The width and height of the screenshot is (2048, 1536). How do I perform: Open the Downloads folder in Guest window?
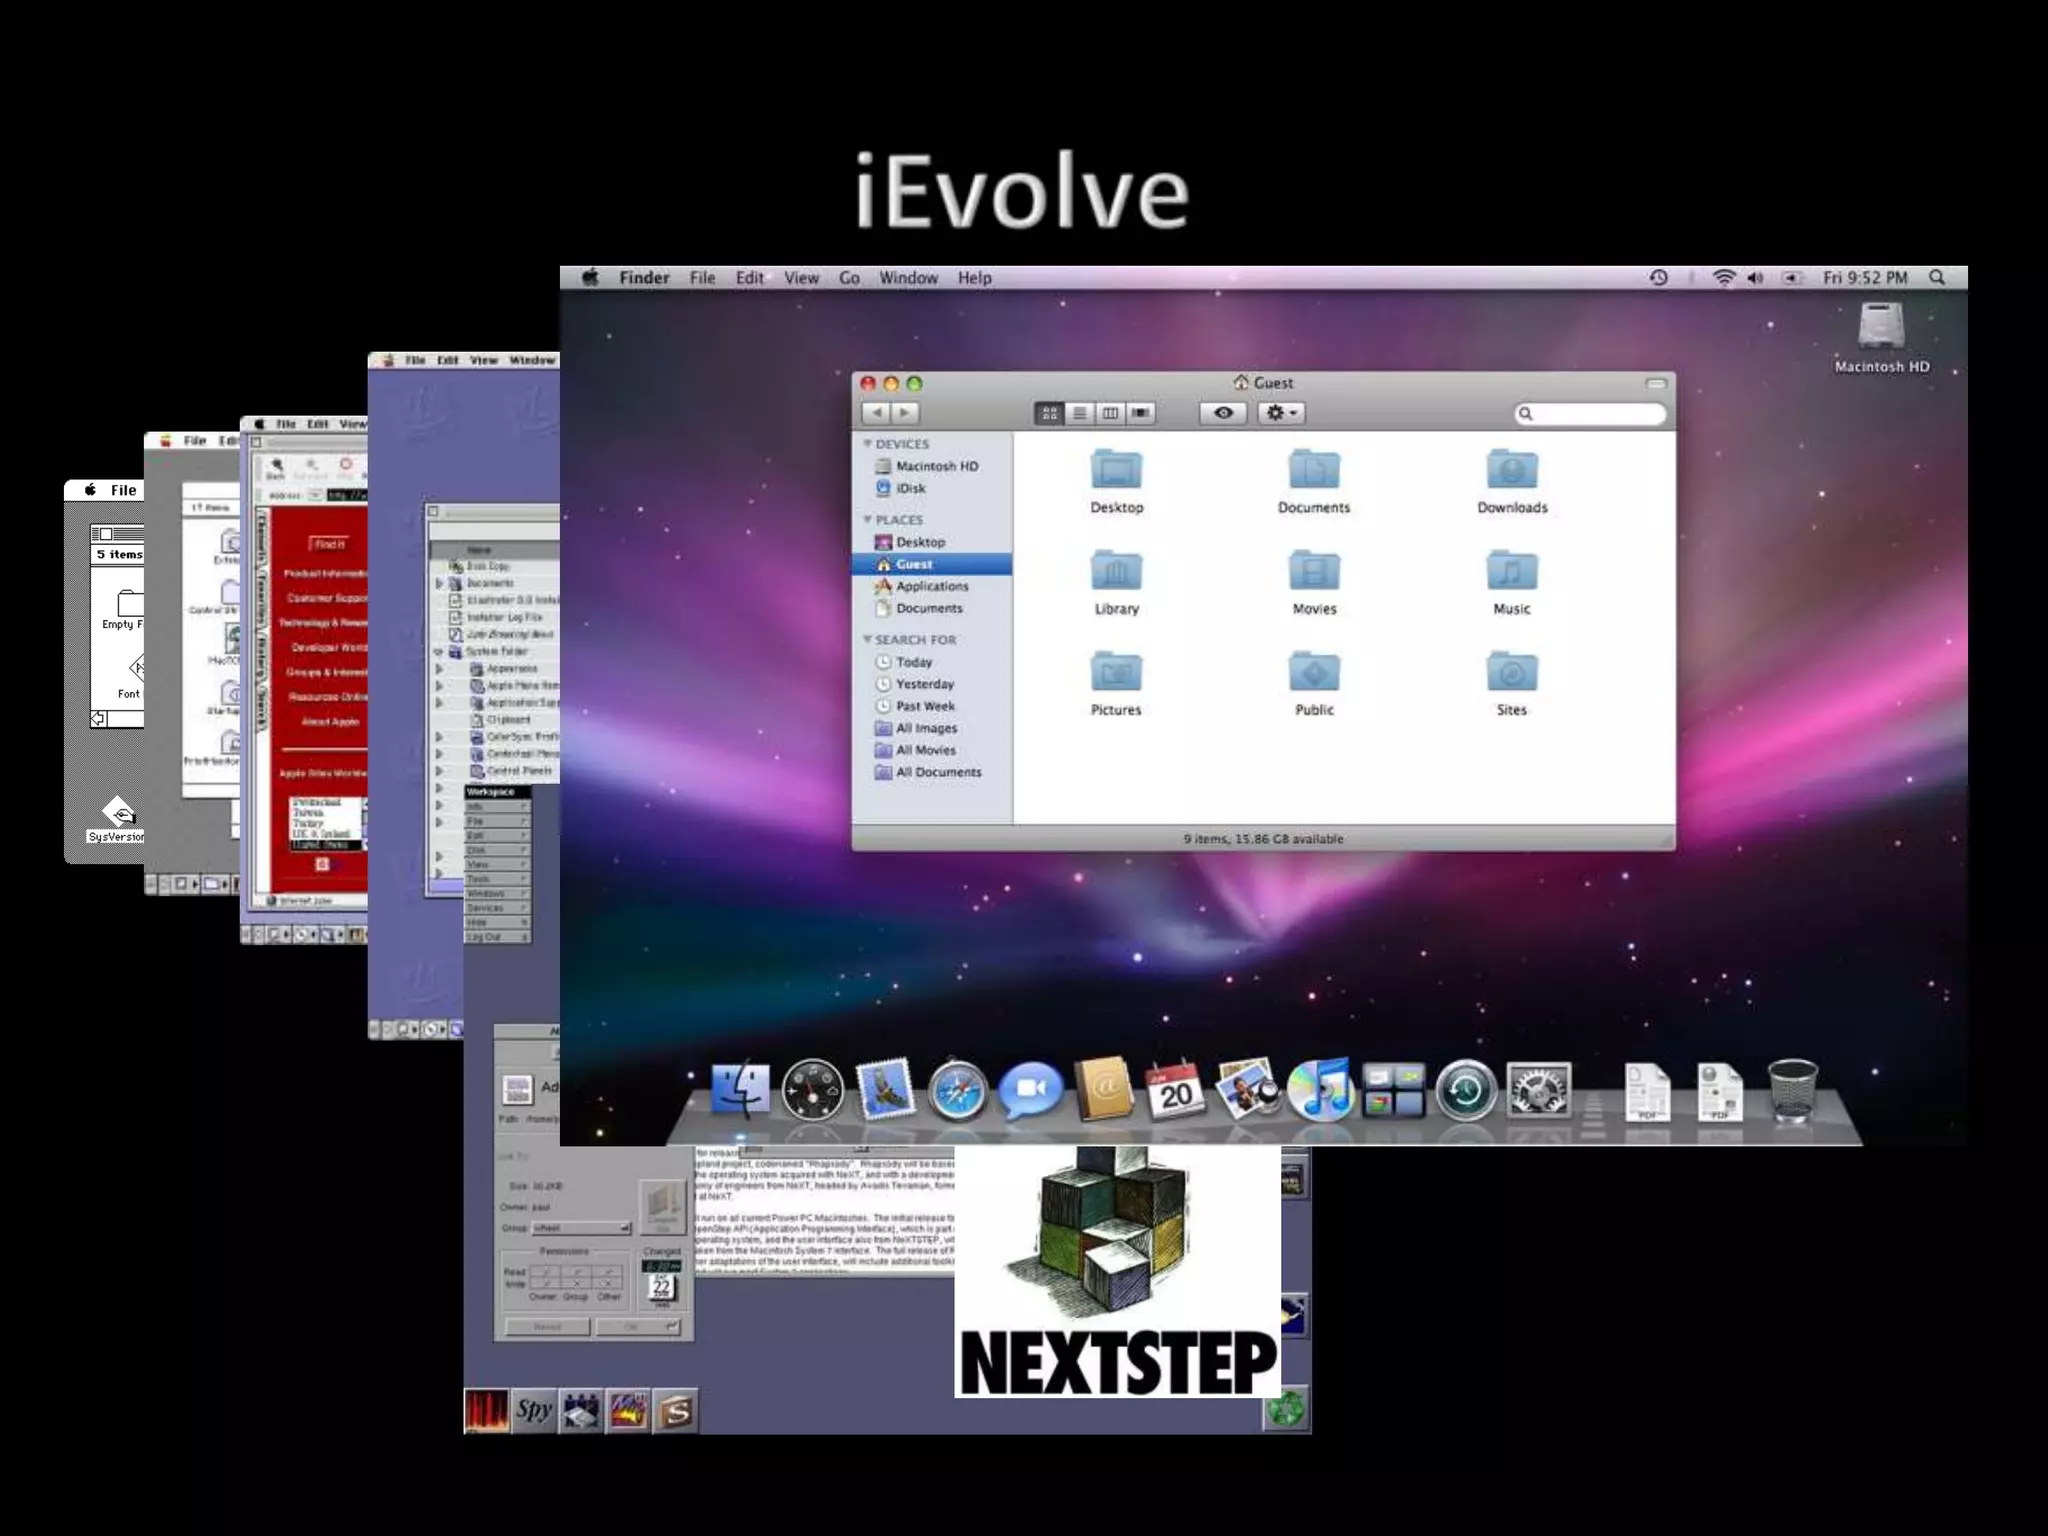tap(1512, 470)
